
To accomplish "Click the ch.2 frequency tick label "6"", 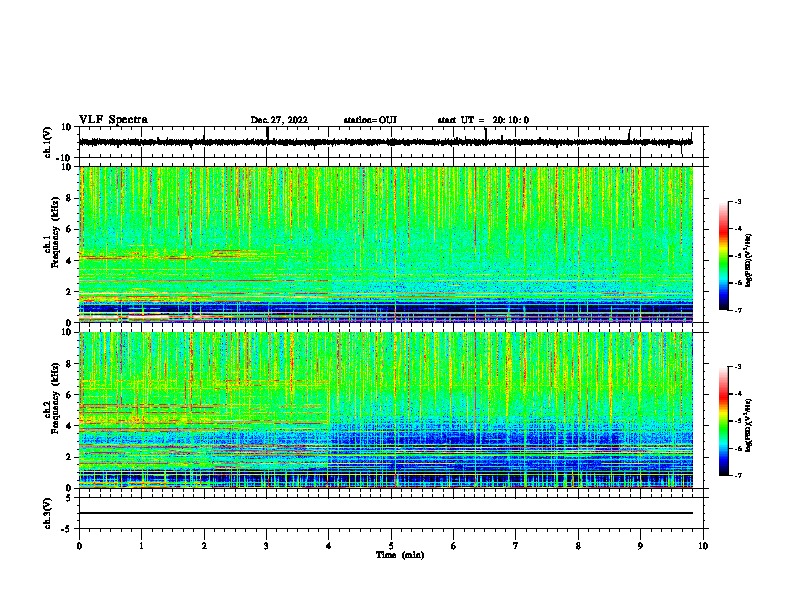I will (x=69, y=395).
